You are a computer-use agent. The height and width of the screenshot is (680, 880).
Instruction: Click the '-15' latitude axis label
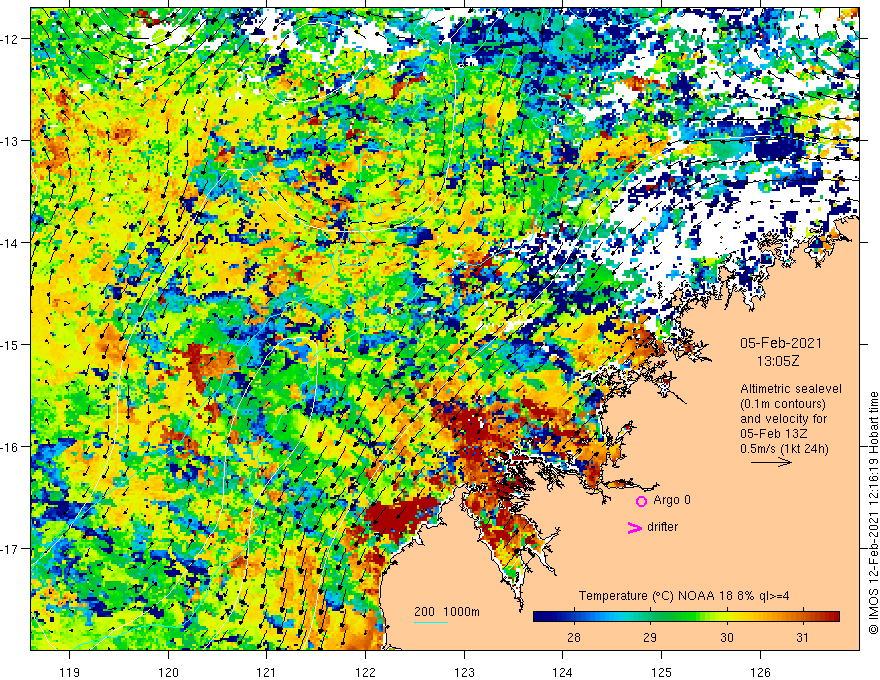pos(11,345)
